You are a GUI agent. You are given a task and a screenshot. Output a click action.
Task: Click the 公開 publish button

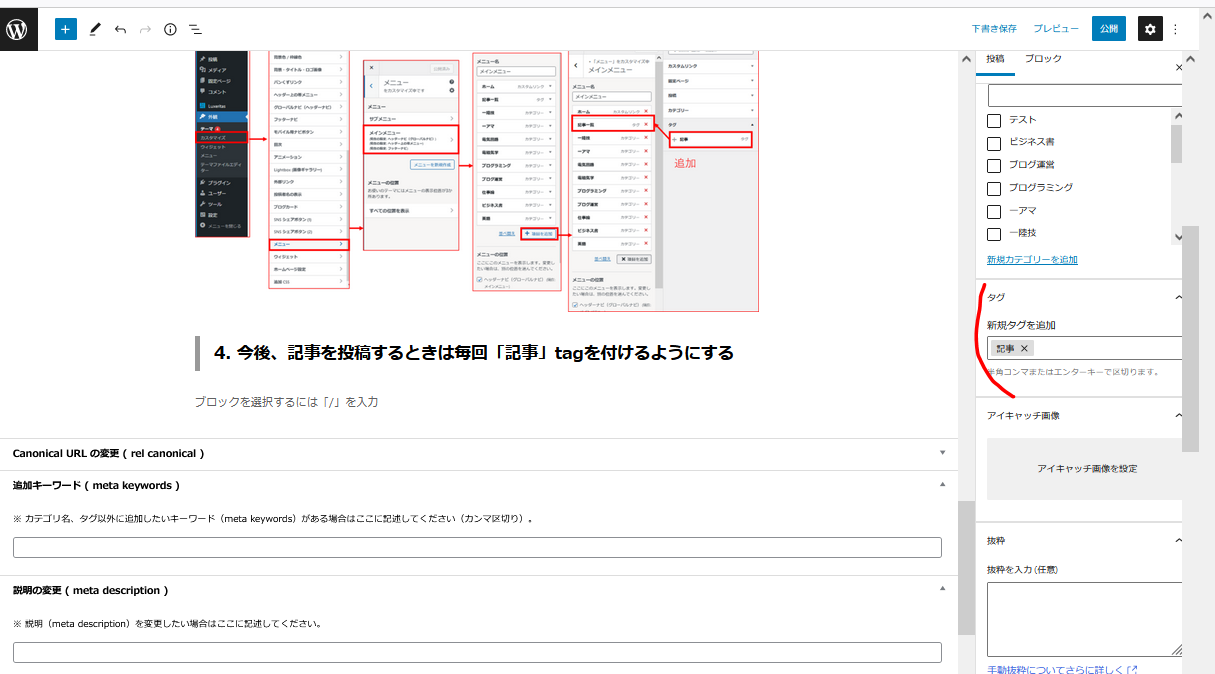pos(1108,29)
